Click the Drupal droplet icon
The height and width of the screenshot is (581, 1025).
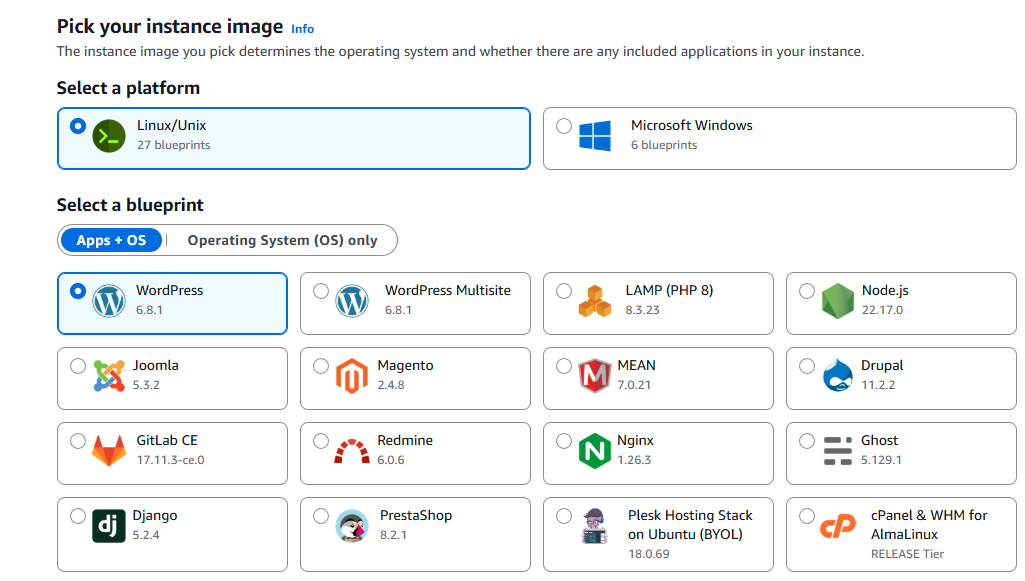click(838, 376)
